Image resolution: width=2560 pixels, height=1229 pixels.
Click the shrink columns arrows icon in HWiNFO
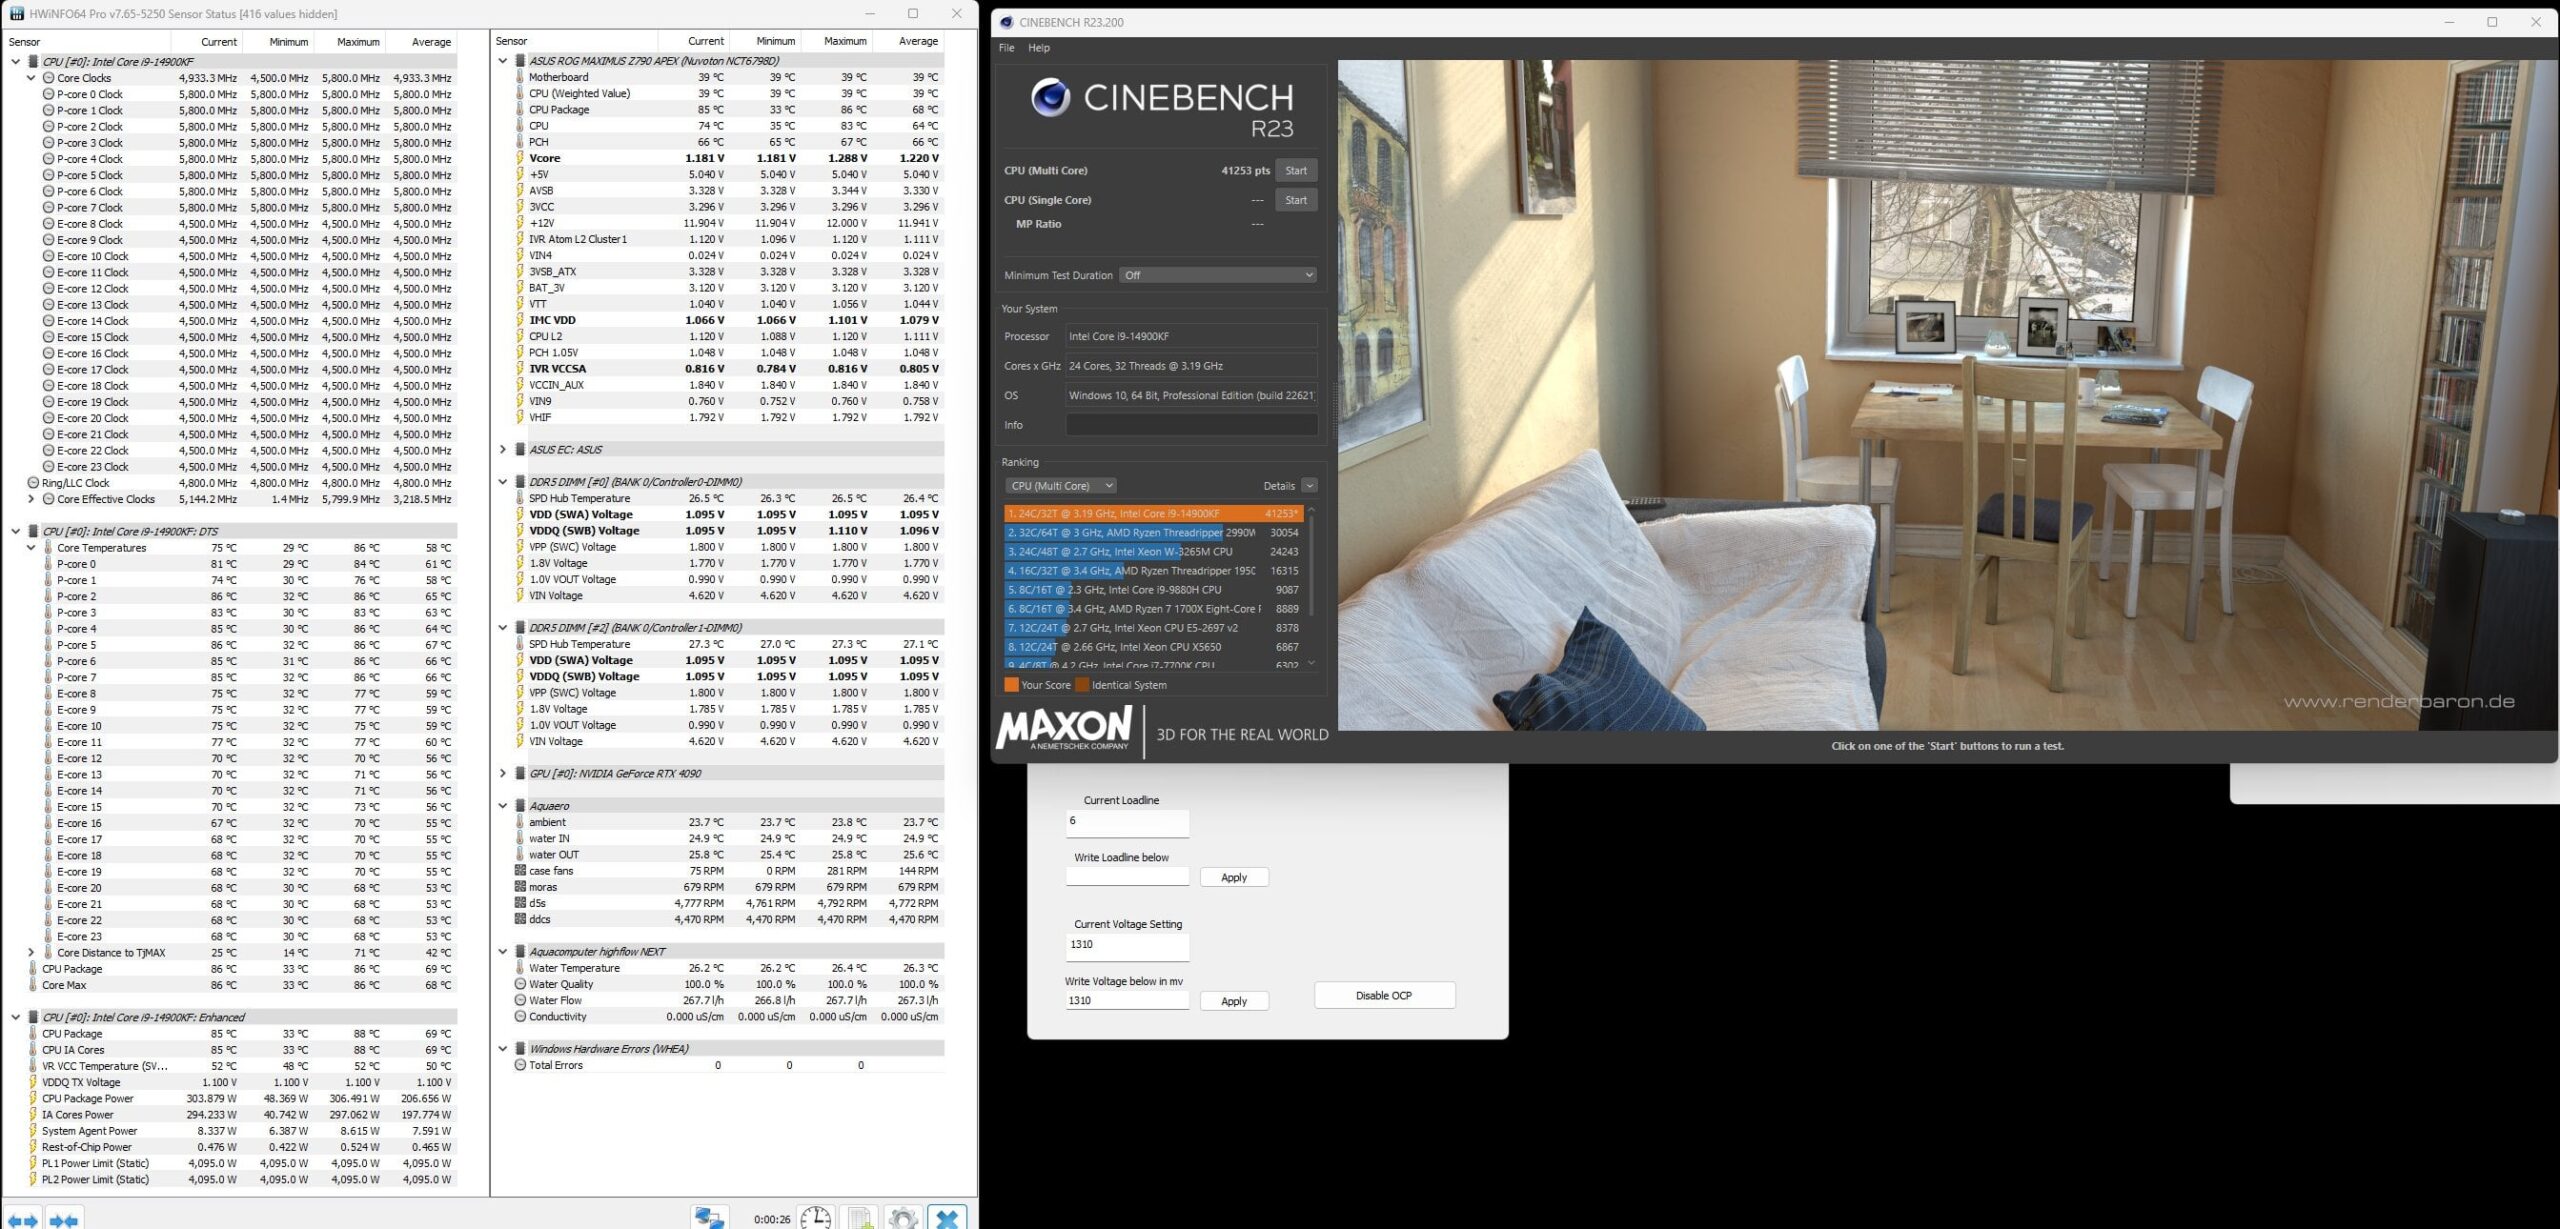(64, 1219)
